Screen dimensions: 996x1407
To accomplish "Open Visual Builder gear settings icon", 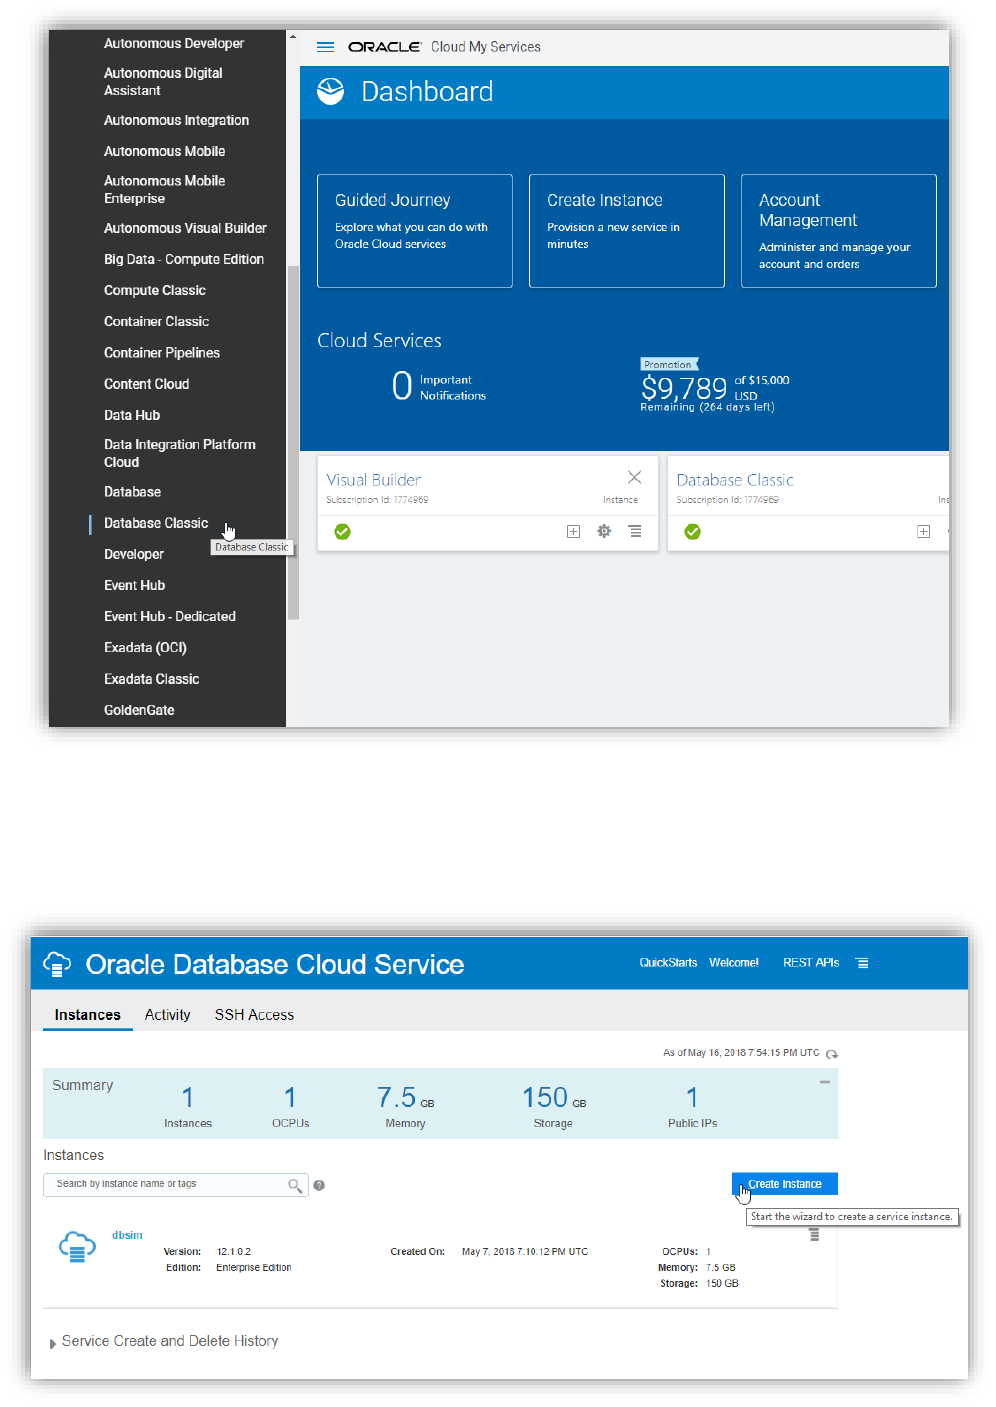I will (604, 531).
